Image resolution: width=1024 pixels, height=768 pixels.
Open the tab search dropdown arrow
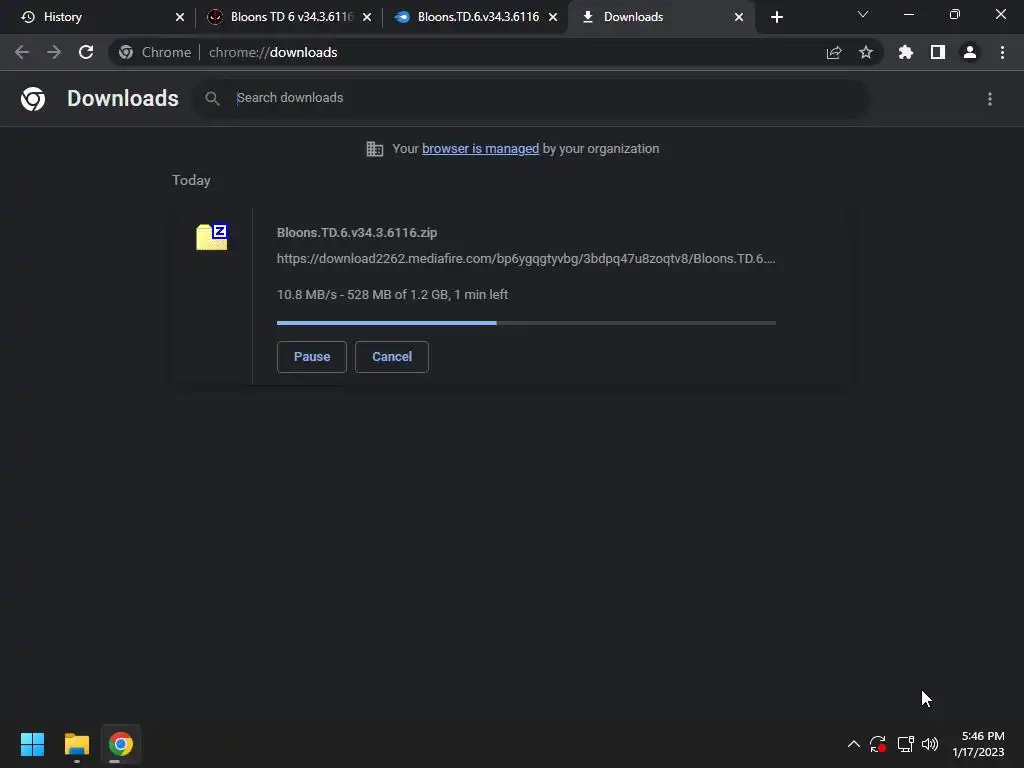pos(863,14)
